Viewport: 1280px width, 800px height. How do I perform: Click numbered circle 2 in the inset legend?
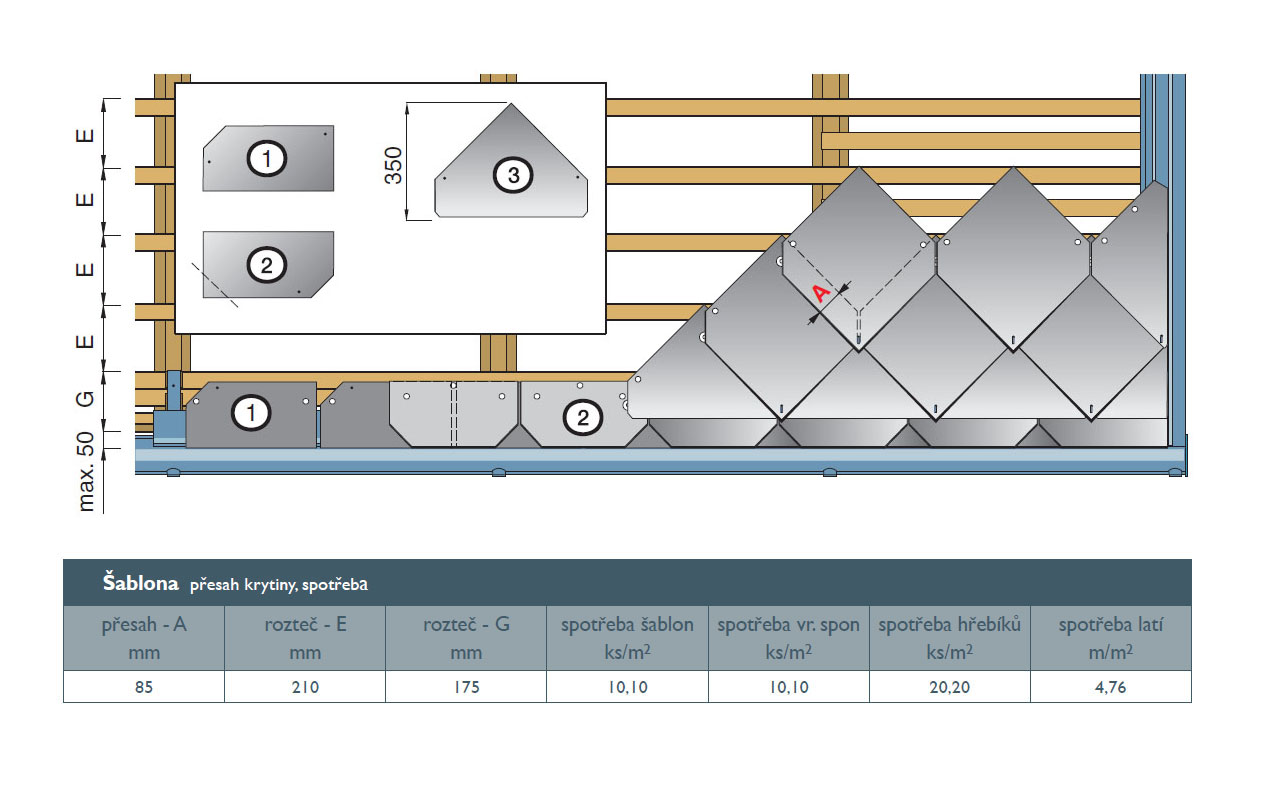click(267, 266)
